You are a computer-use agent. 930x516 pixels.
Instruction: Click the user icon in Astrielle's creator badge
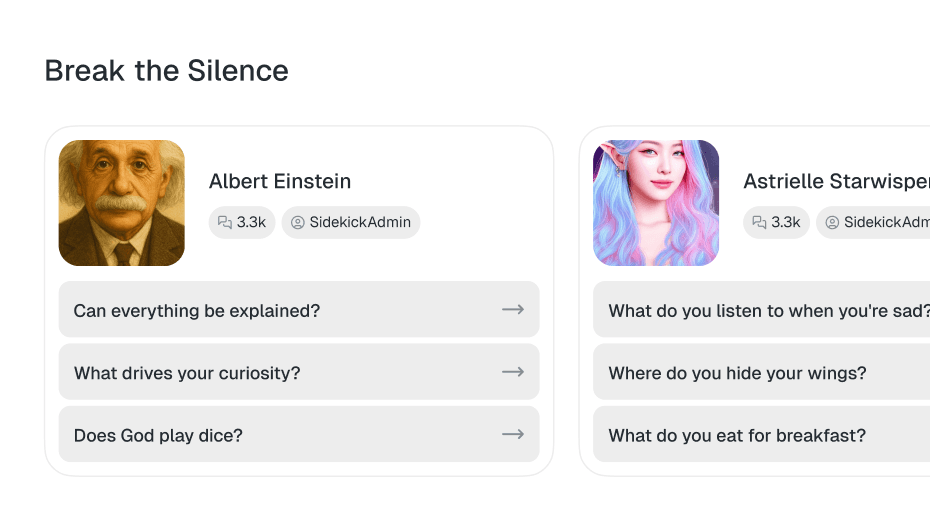tap(831, 223)
